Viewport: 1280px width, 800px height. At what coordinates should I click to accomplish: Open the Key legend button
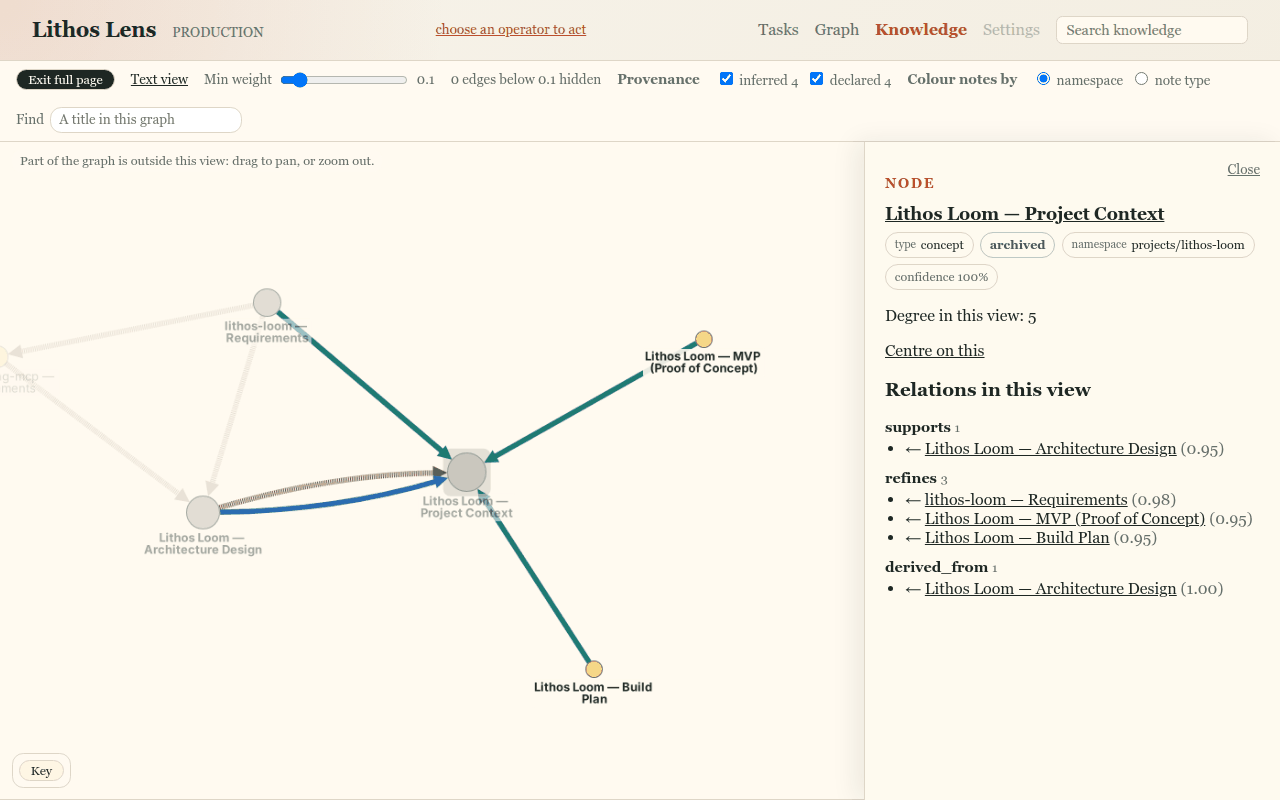coord(41,771)
